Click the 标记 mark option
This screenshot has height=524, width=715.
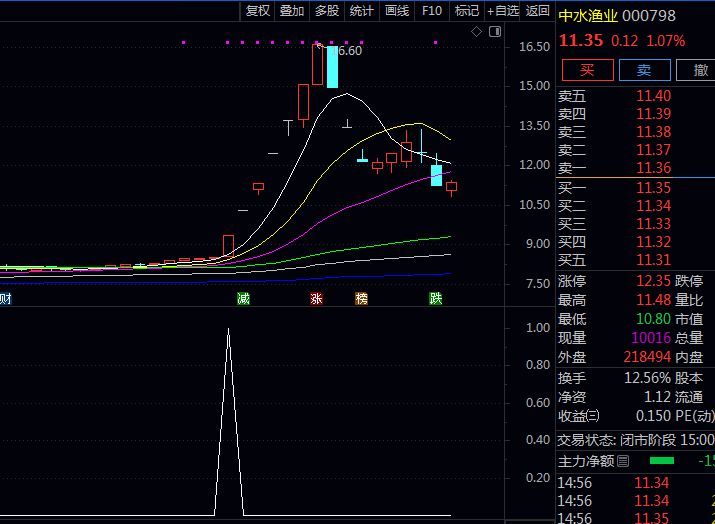(x=467, y=11)
